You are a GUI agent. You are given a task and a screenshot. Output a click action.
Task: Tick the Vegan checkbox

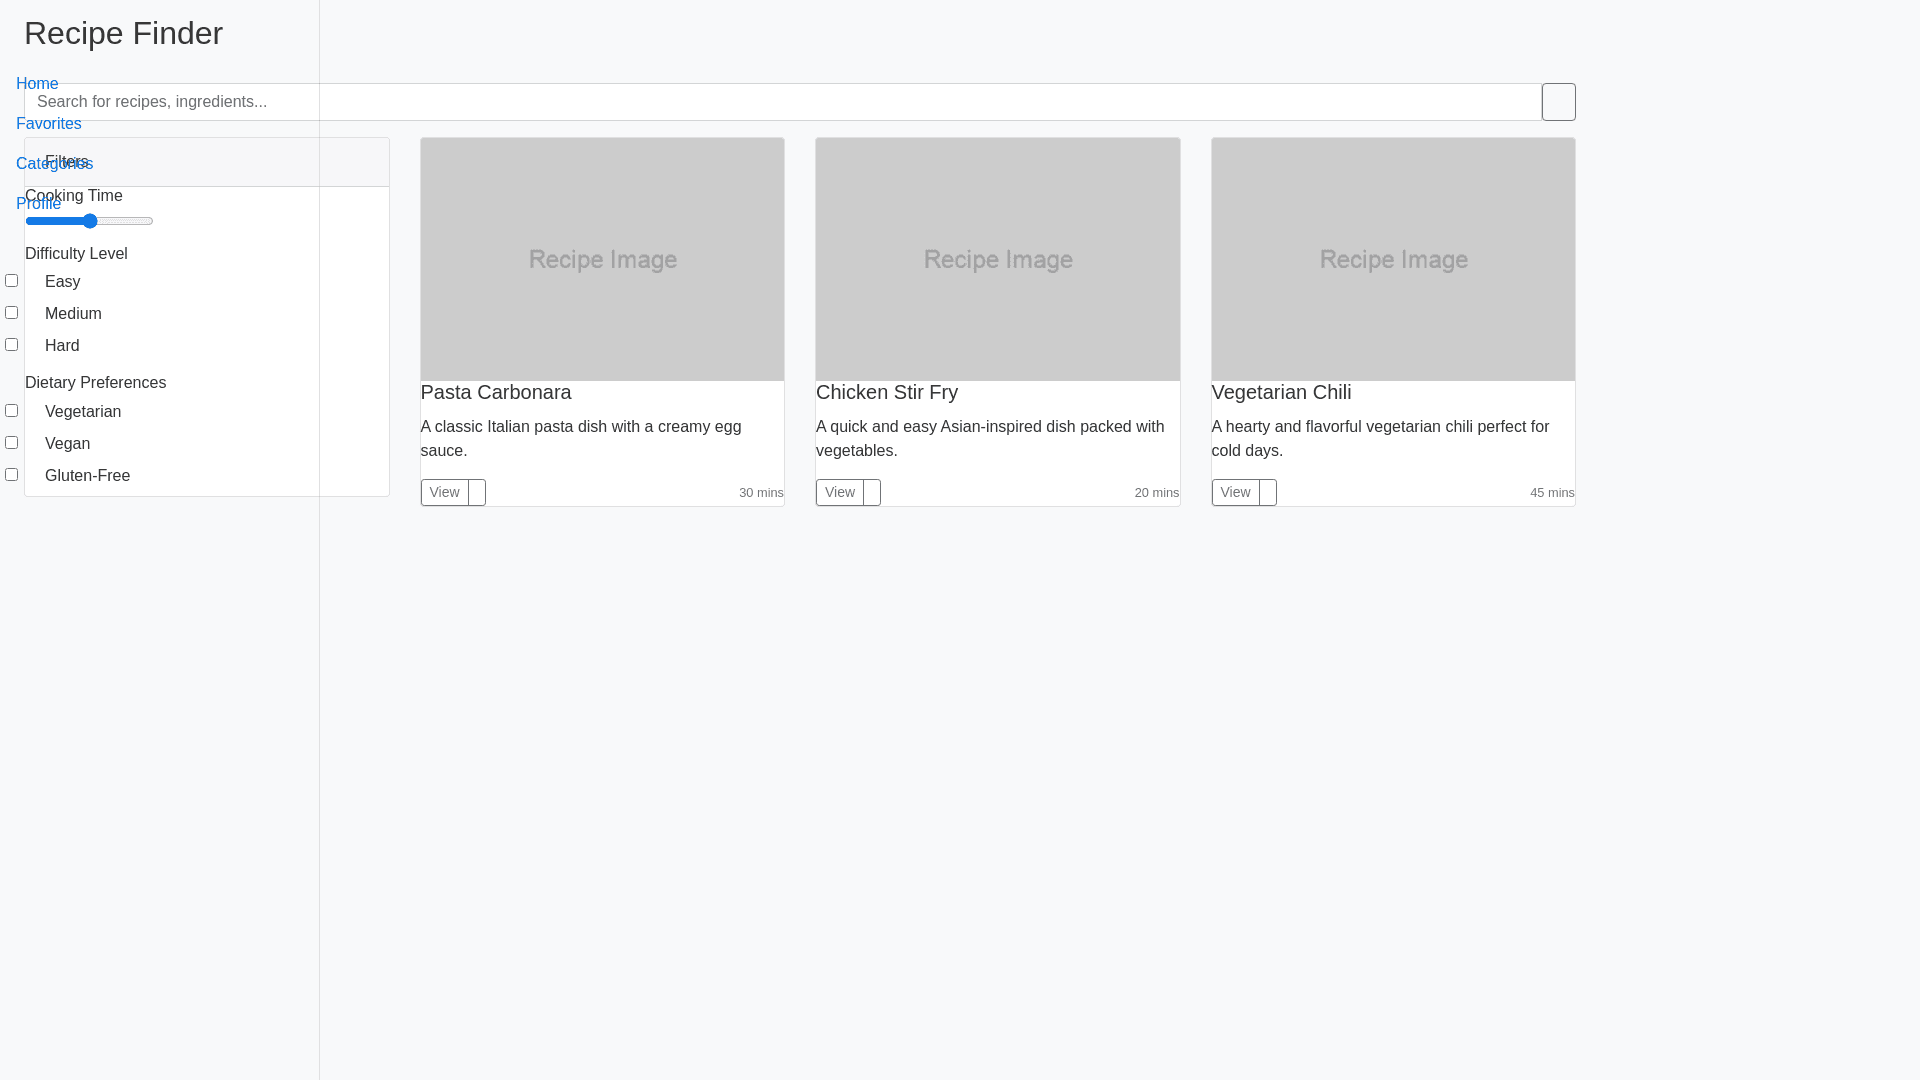(x=12, y=443)
